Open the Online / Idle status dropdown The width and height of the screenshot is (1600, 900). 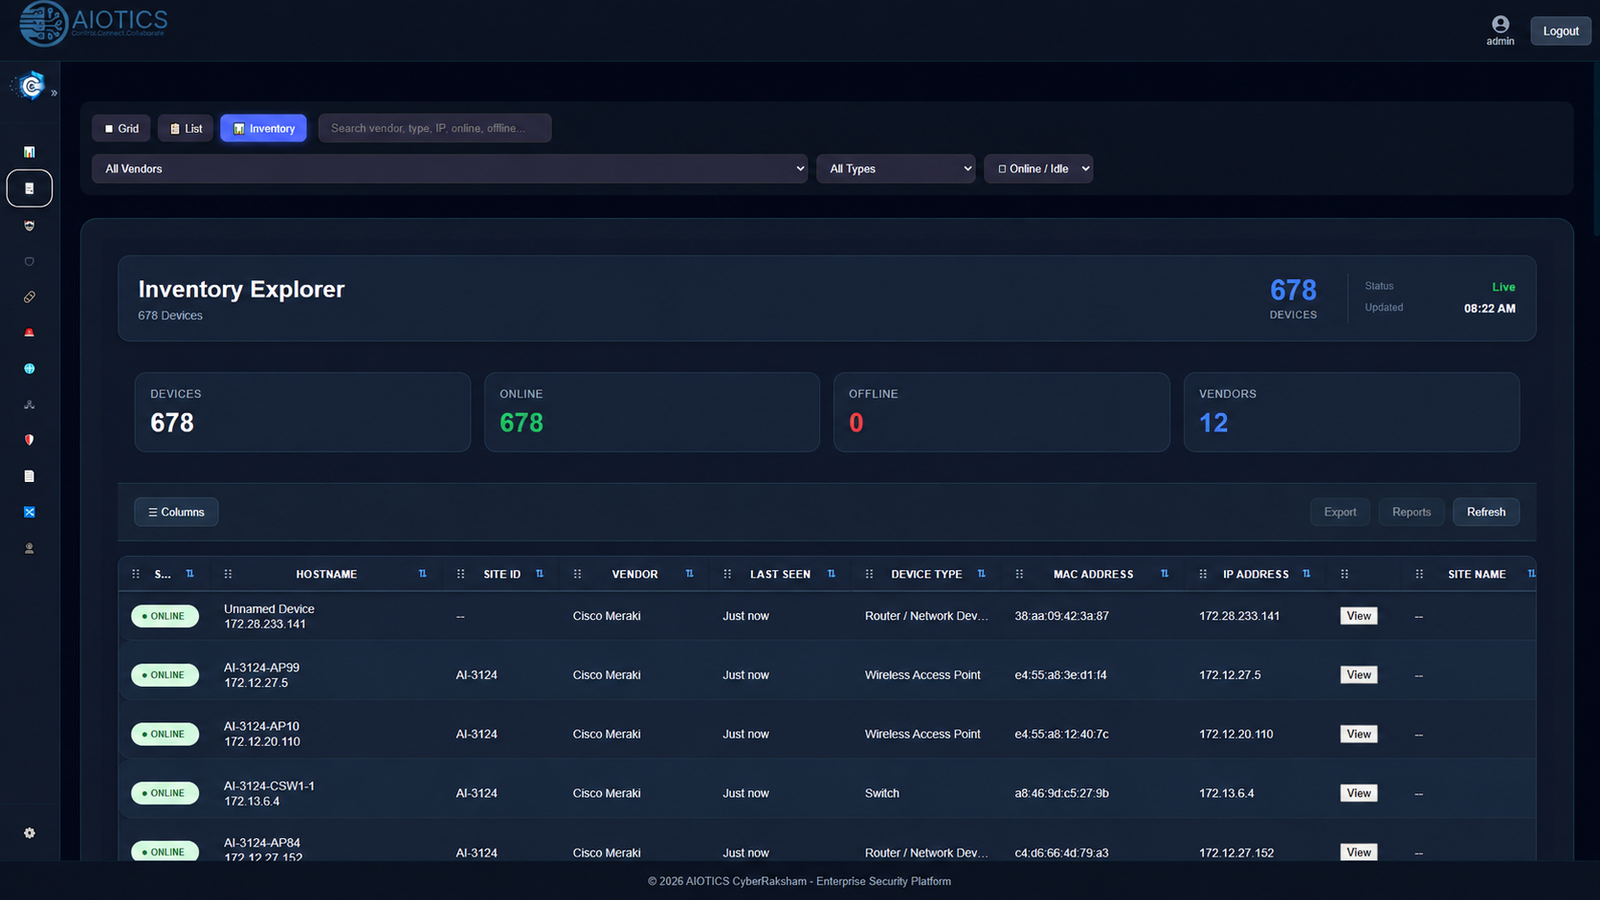1038,169
